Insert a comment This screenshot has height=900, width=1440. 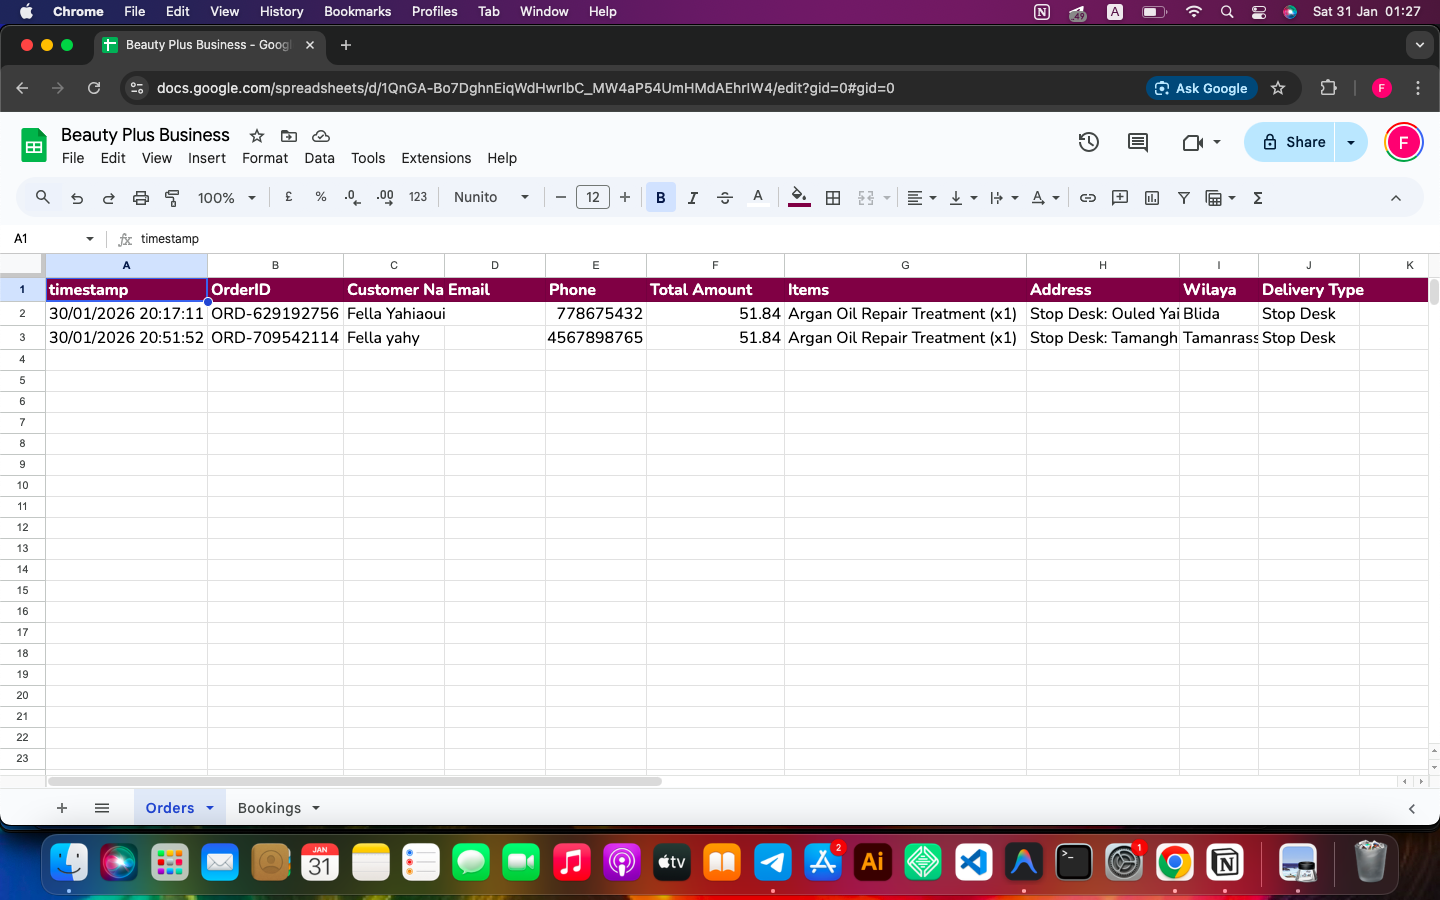click(x=1120, y=197)
